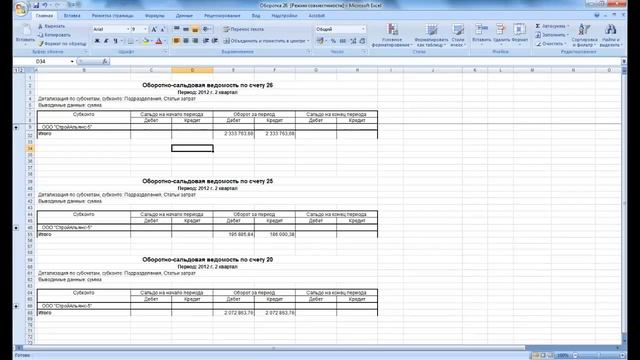Viewport: 640px width, 360px height.
Task: Apply accounting number format
Action: (321, 41)
